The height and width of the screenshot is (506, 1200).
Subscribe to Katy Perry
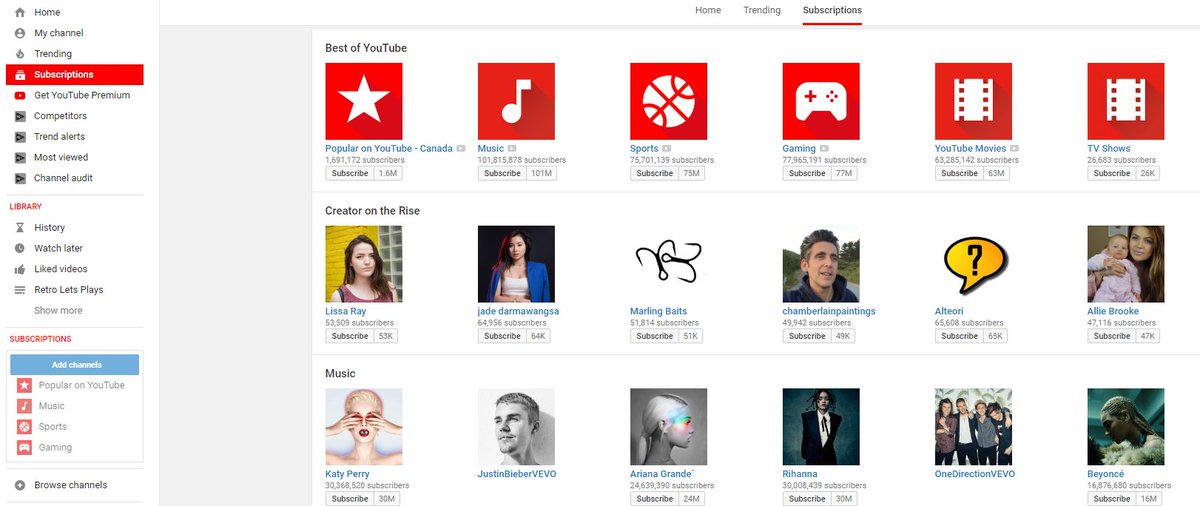tap(350, 498)
